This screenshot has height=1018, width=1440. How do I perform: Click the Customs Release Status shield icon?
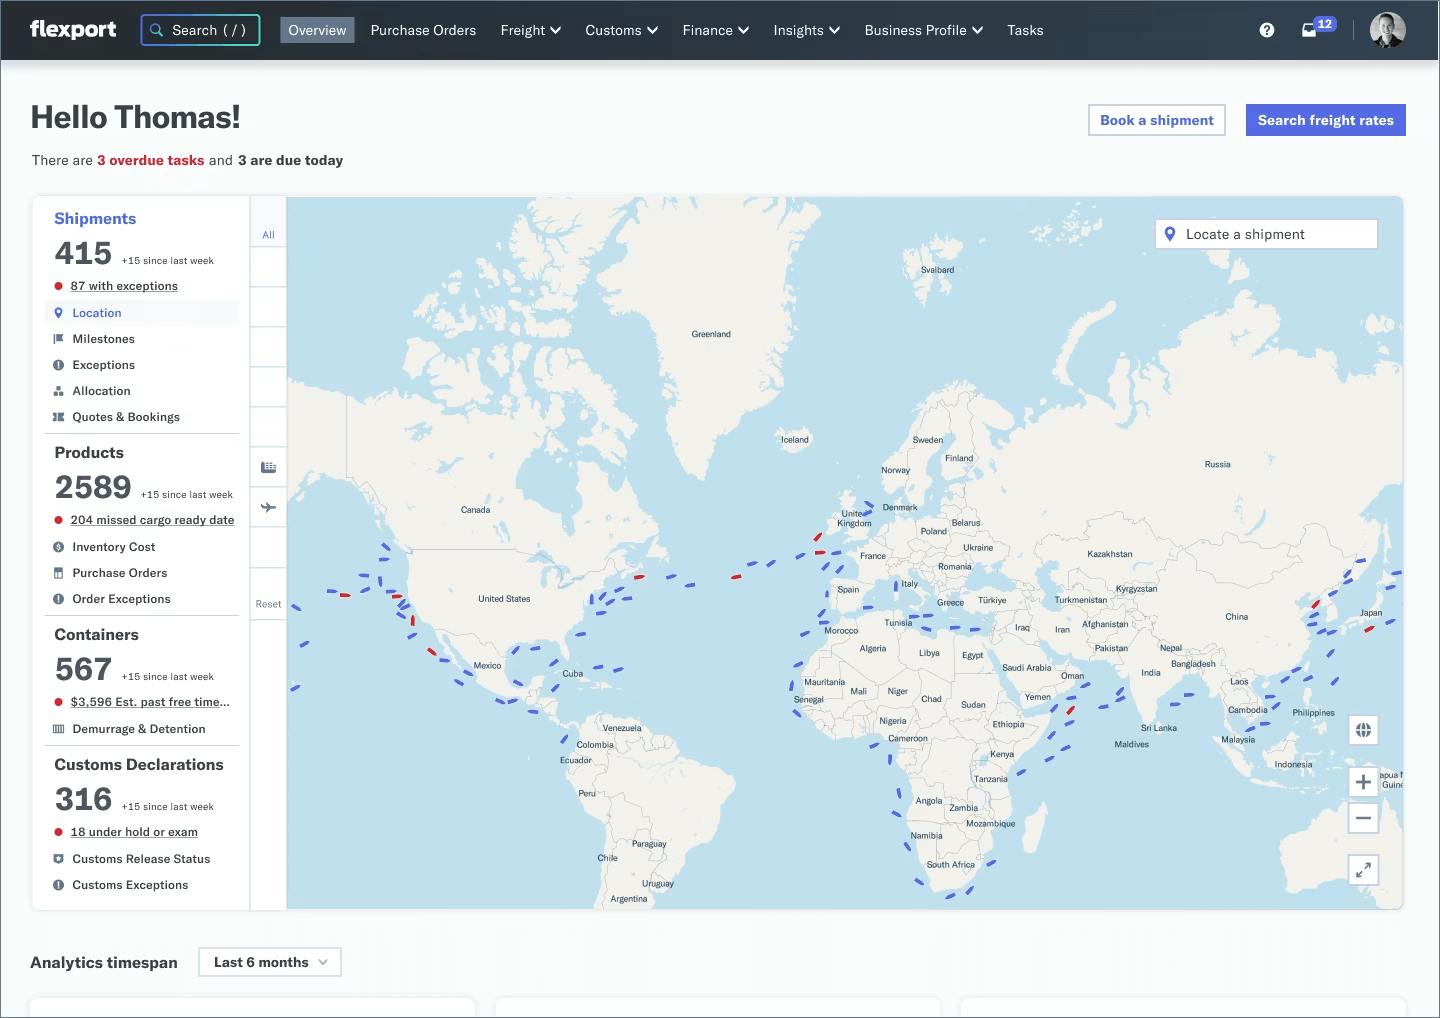point(58,858)
